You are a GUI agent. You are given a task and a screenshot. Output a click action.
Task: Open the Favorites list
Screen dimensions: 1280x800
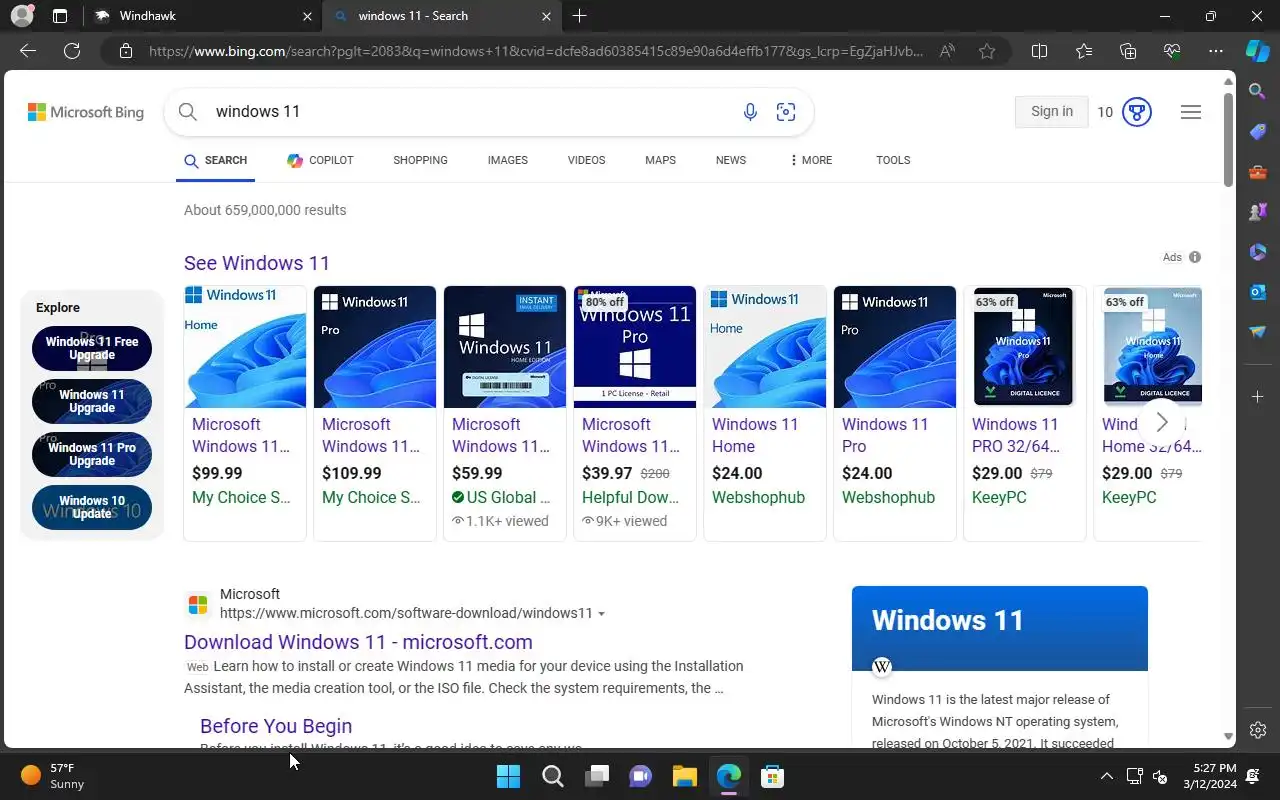tap(1084, 51)
